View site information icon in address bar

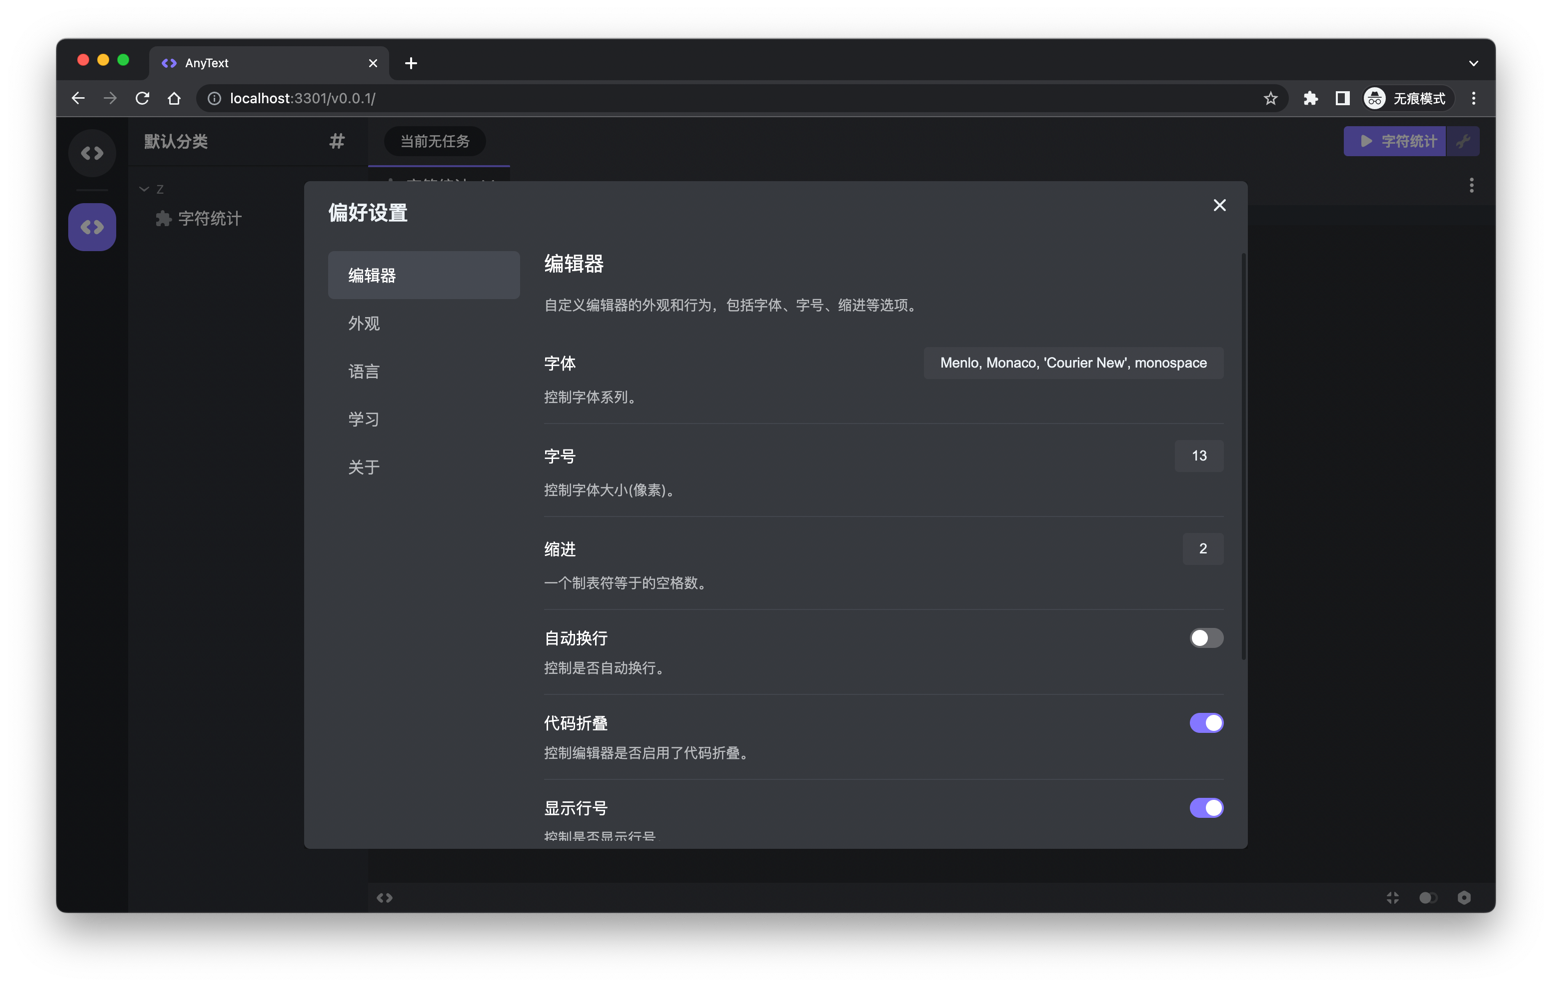(214, 98)
